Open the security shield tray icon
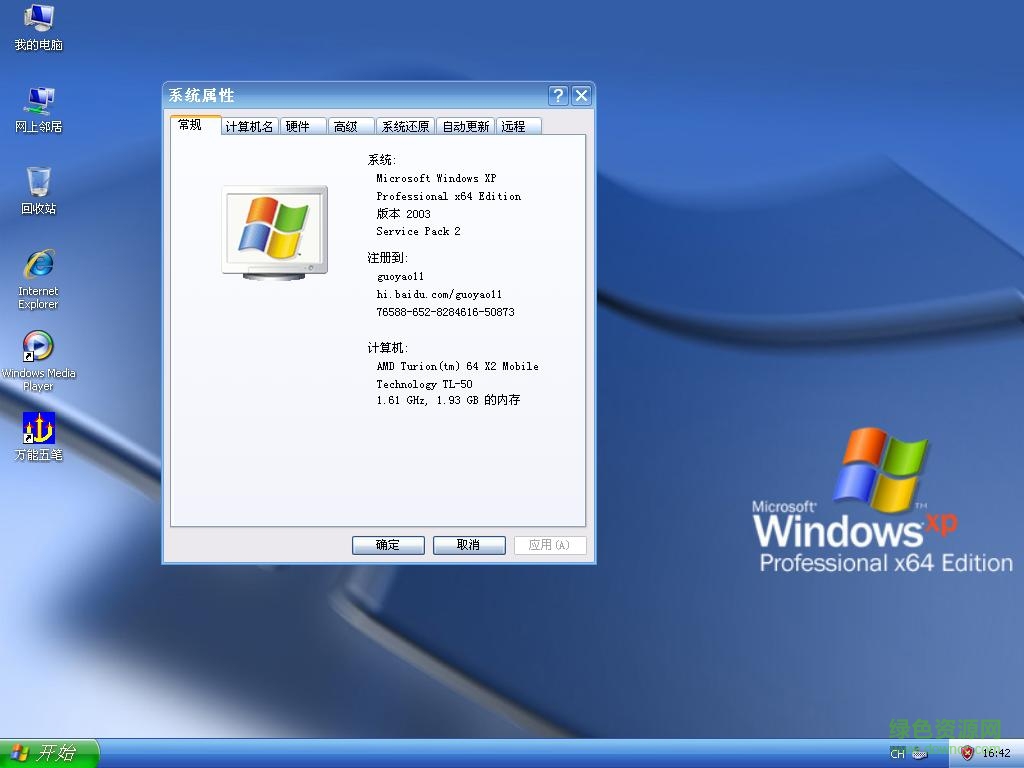 (x=967, y=753)
